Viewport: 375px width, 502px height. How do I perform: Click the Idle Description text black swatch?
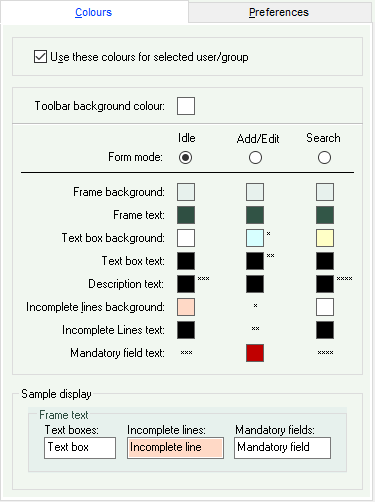(x=186, y=284)
